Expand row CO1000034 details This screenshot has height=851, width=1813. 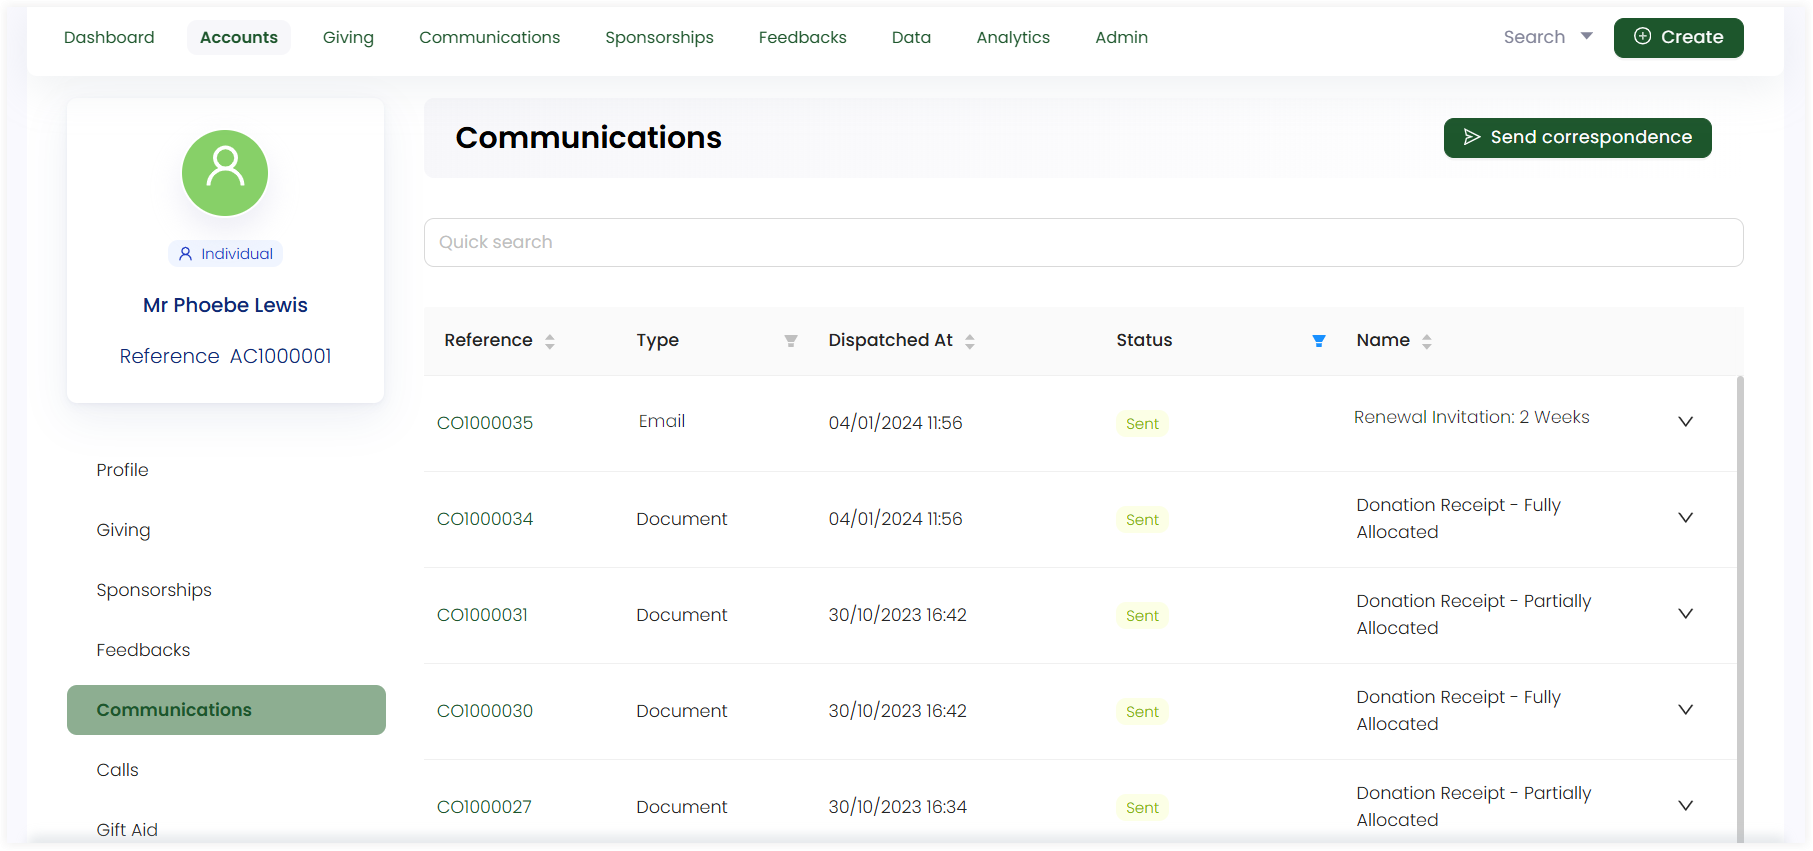click(x=1685, y=518)
